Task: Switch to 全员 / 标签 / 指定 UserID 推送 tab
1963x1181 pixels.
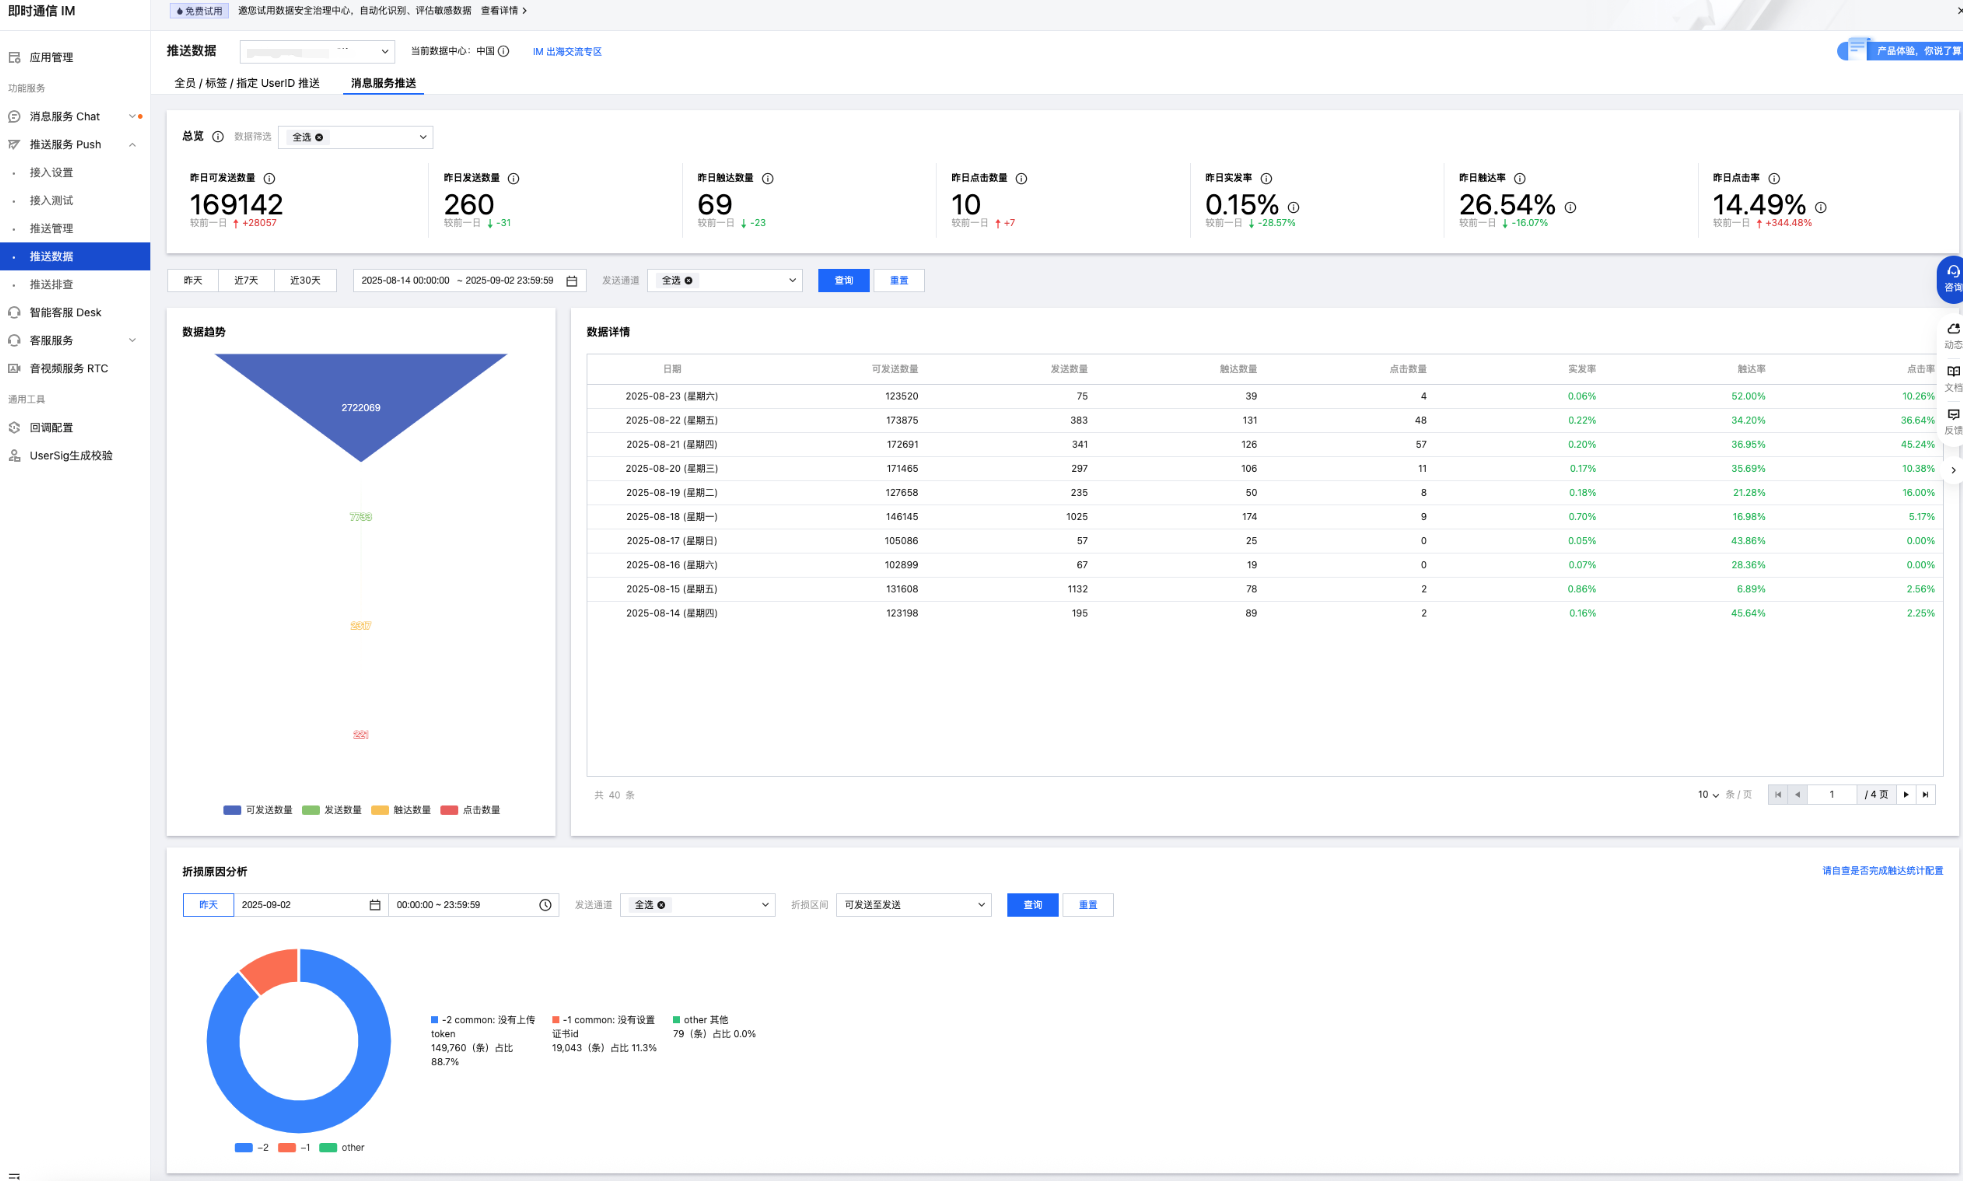Action: (x=247, y=83)
